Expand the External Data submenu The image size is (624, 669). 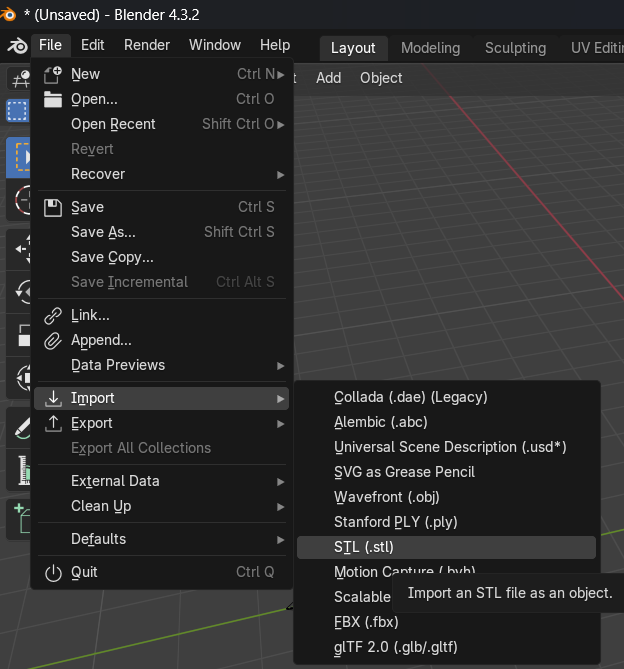point(161,481)
